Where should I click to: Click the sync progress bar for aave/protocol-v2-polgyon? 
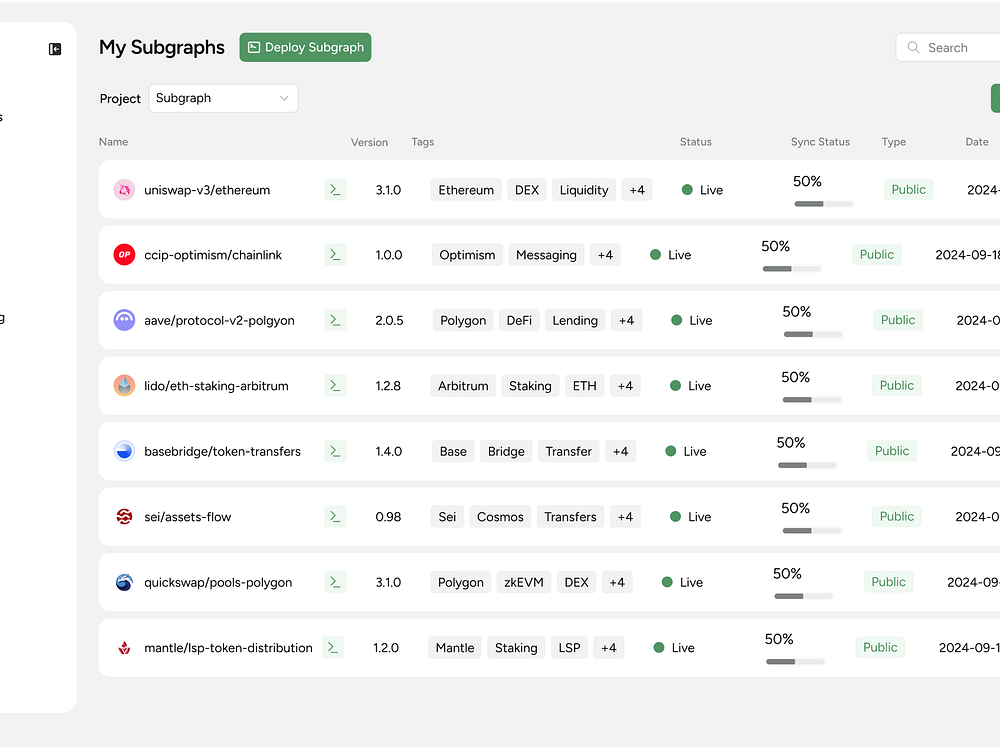(813, 334)
